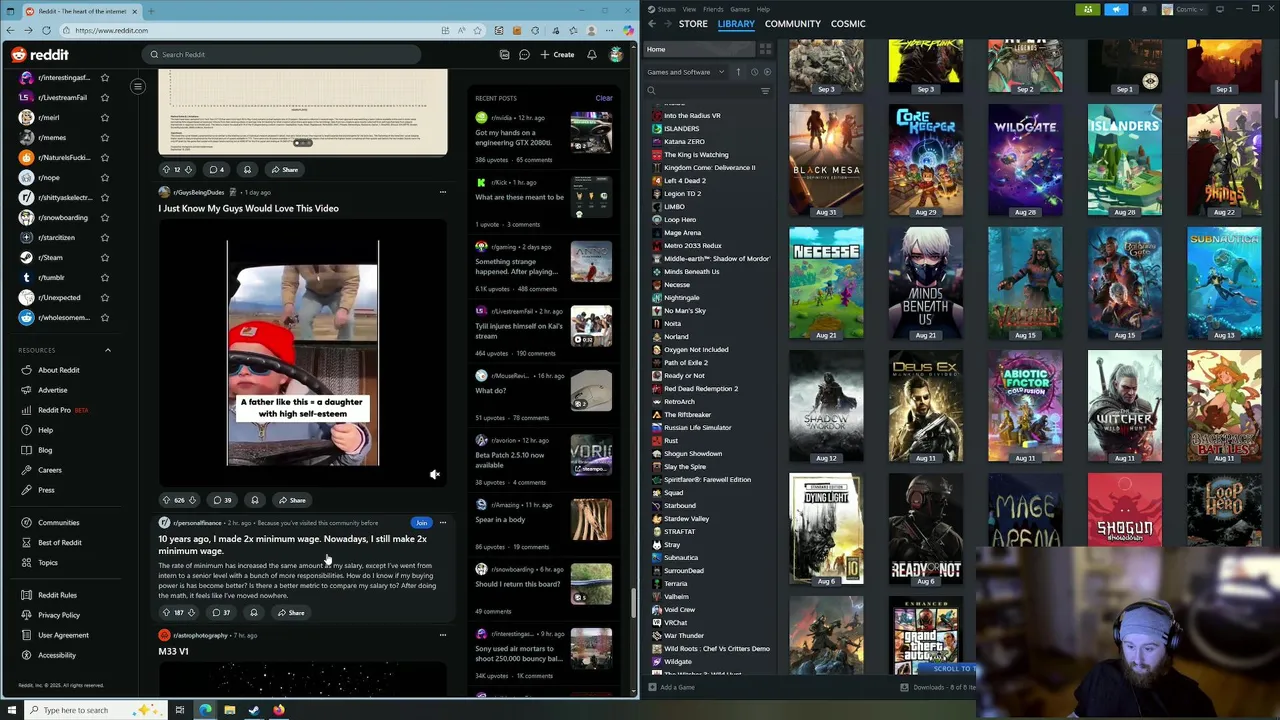
Task: Open Games and Software dropdown in Steam
Action: 685,72
